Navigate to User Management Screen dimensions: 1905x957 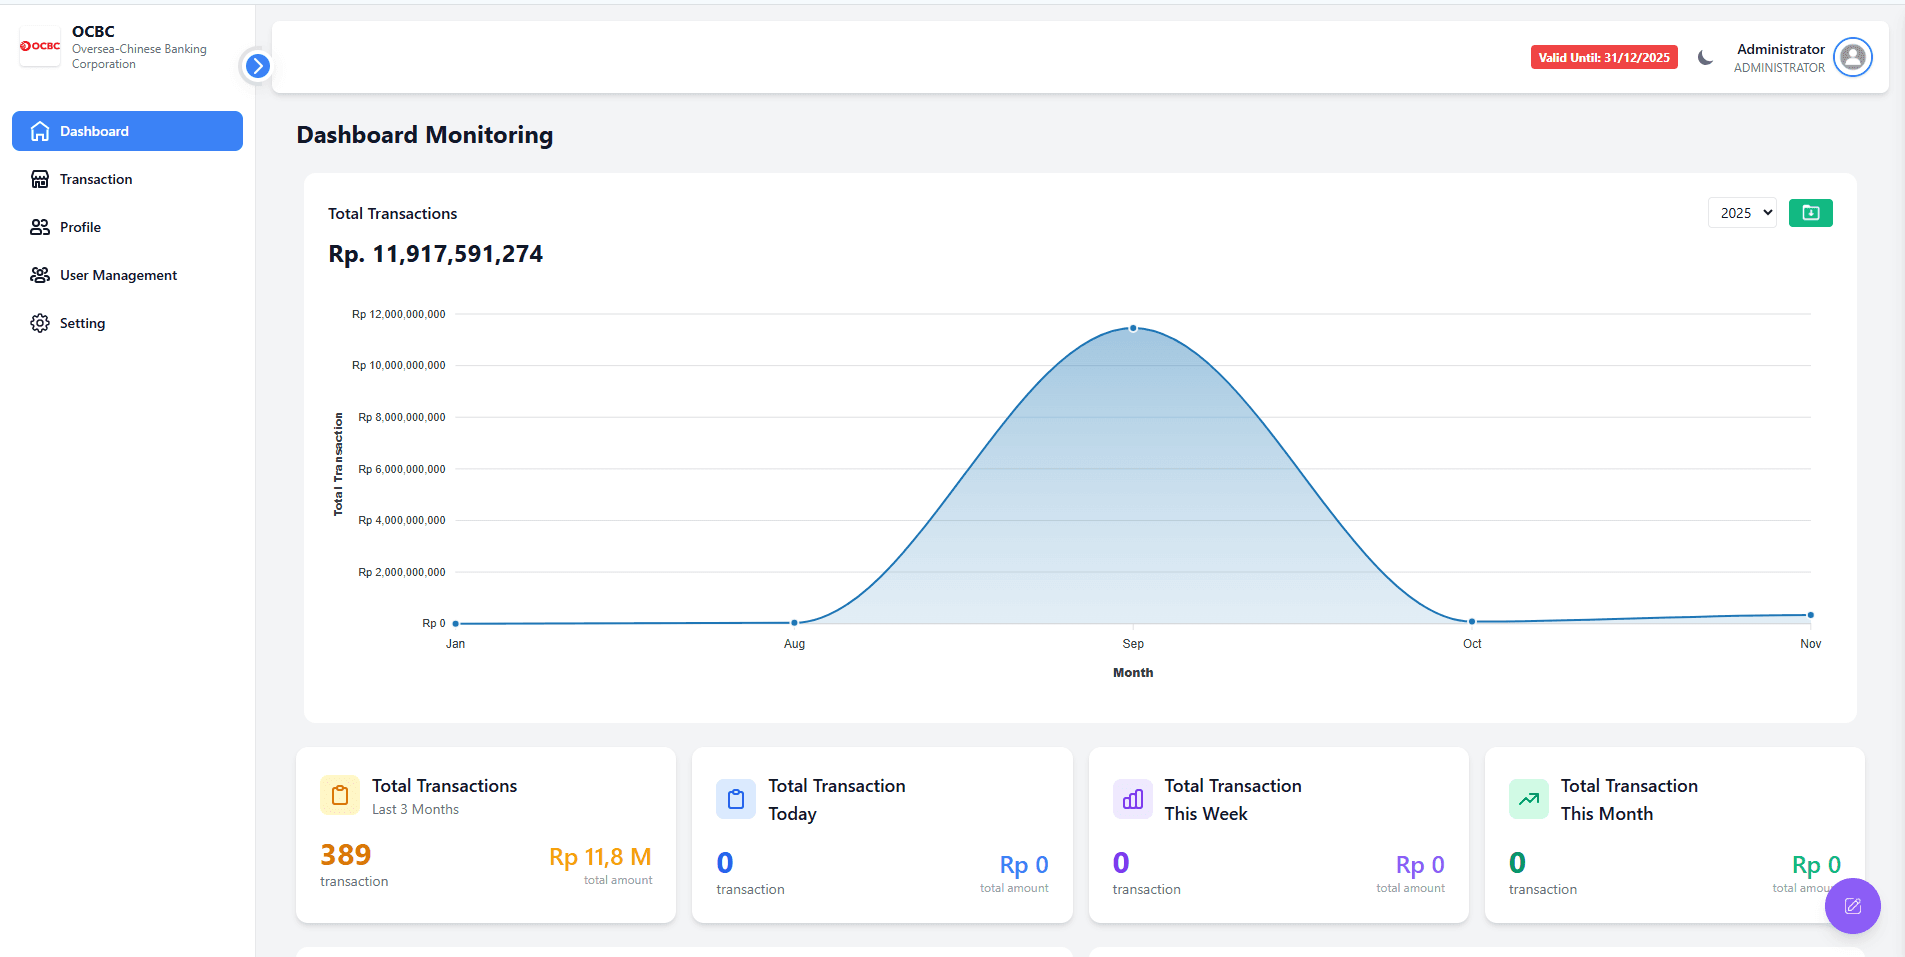click(x=118, y=275)
